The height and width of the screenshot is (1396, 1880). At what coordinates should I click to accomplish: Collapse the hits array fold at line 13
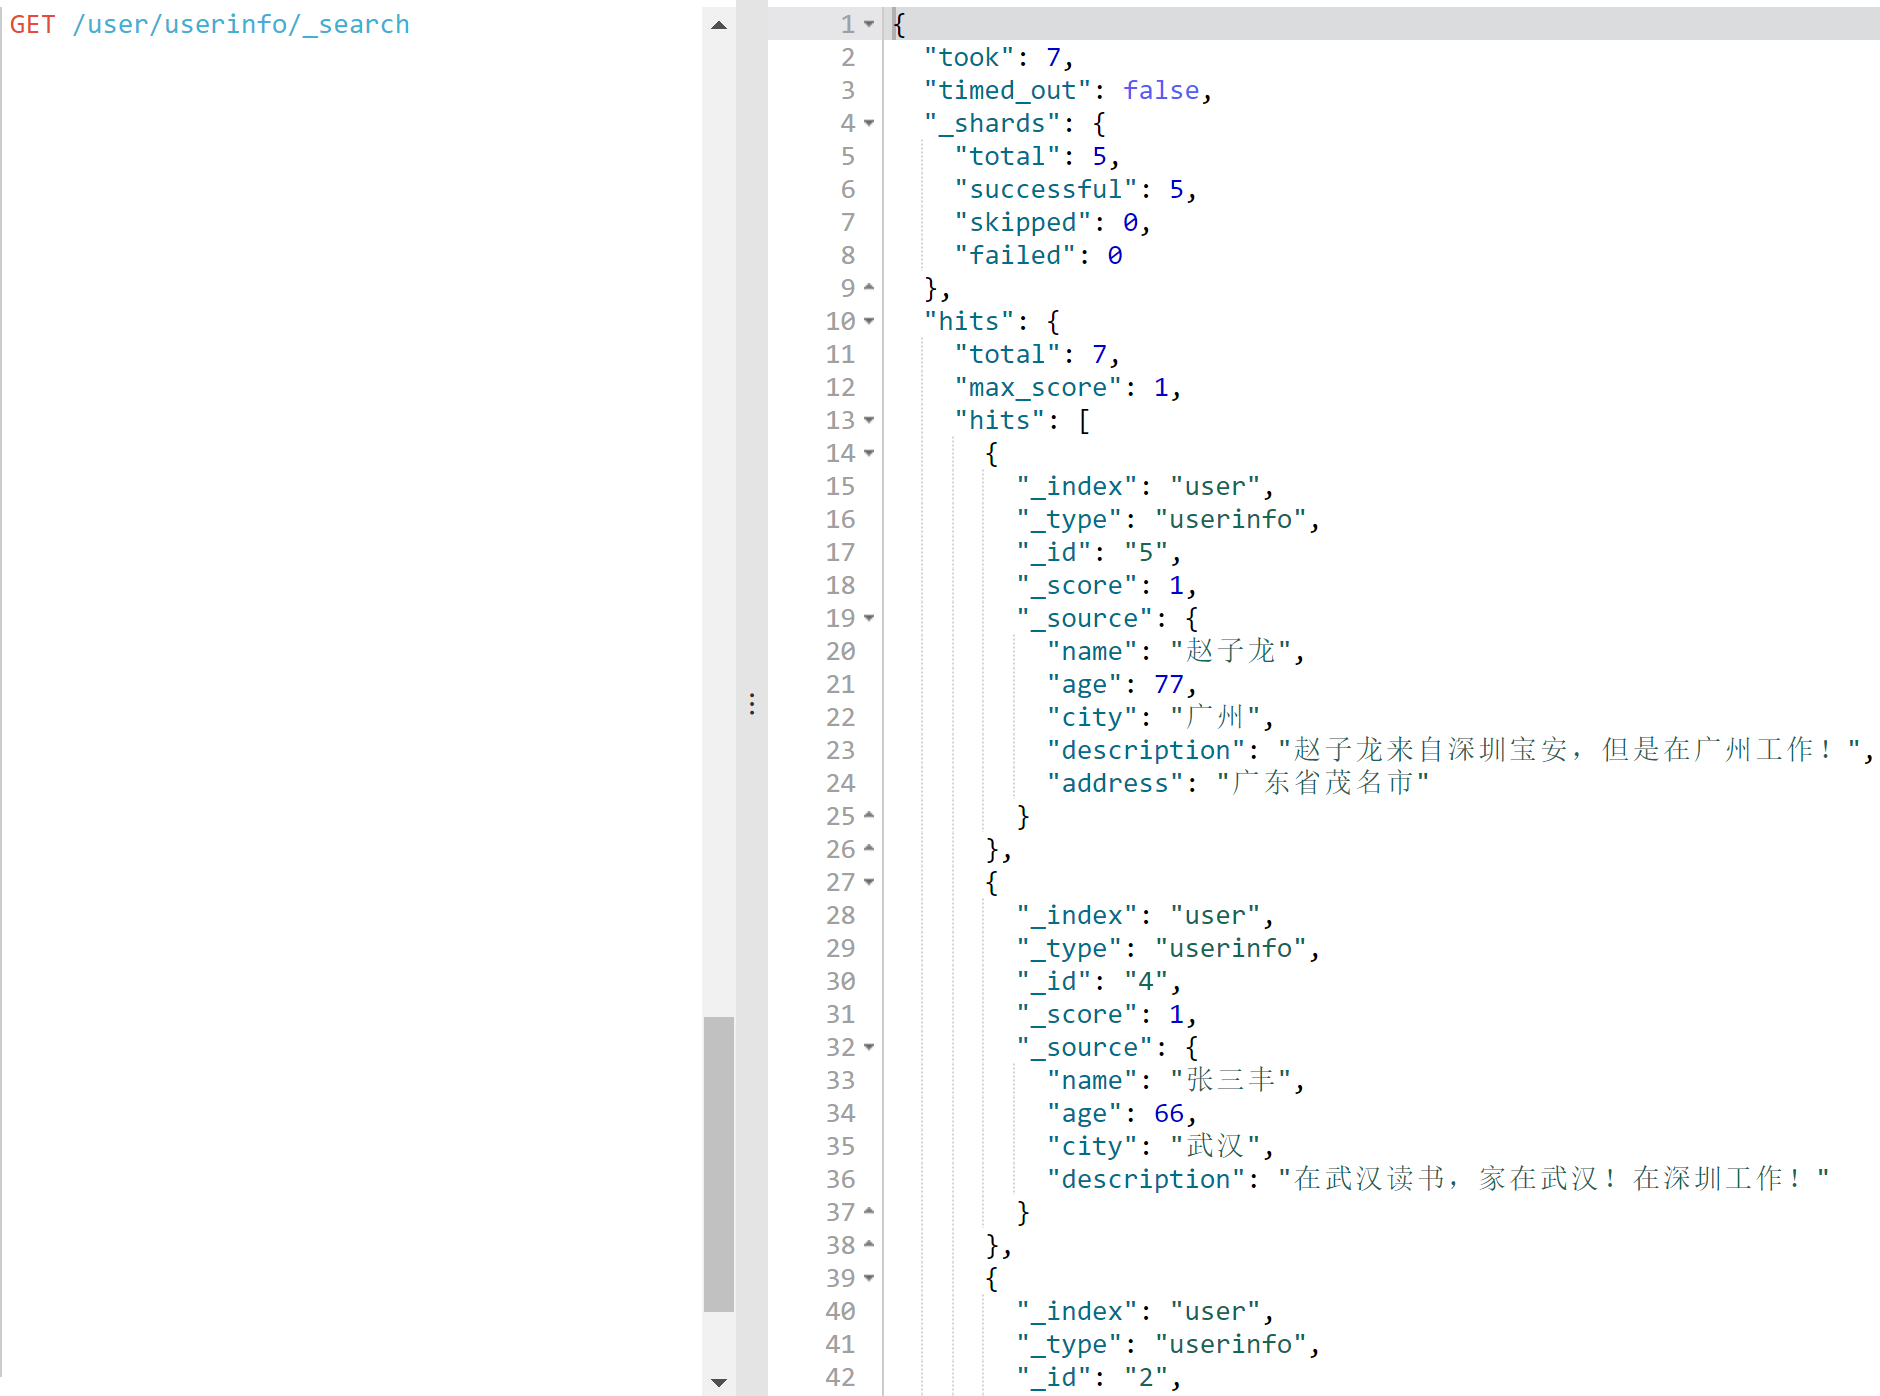tap(869, 420)
